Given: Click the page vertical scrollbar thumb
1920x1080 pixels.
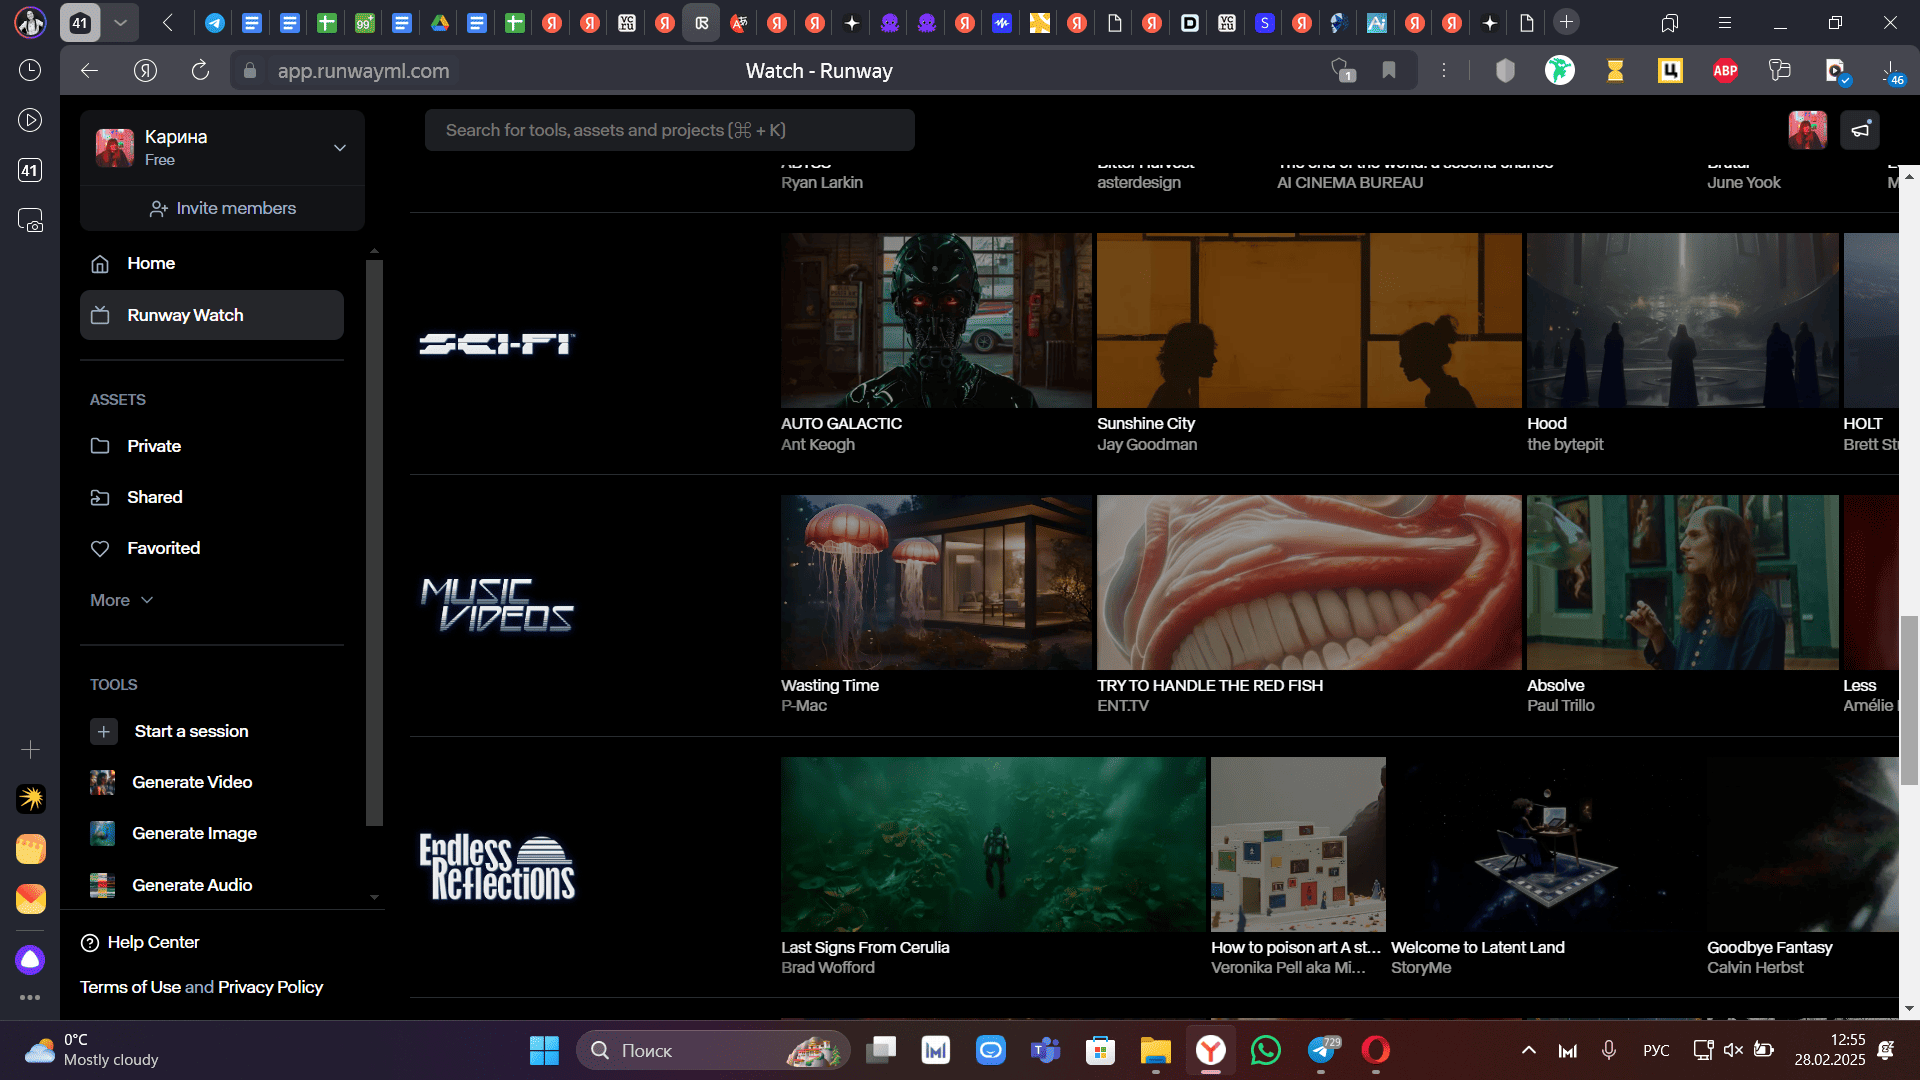Looking at the screenshot, I should [1909, 700].
